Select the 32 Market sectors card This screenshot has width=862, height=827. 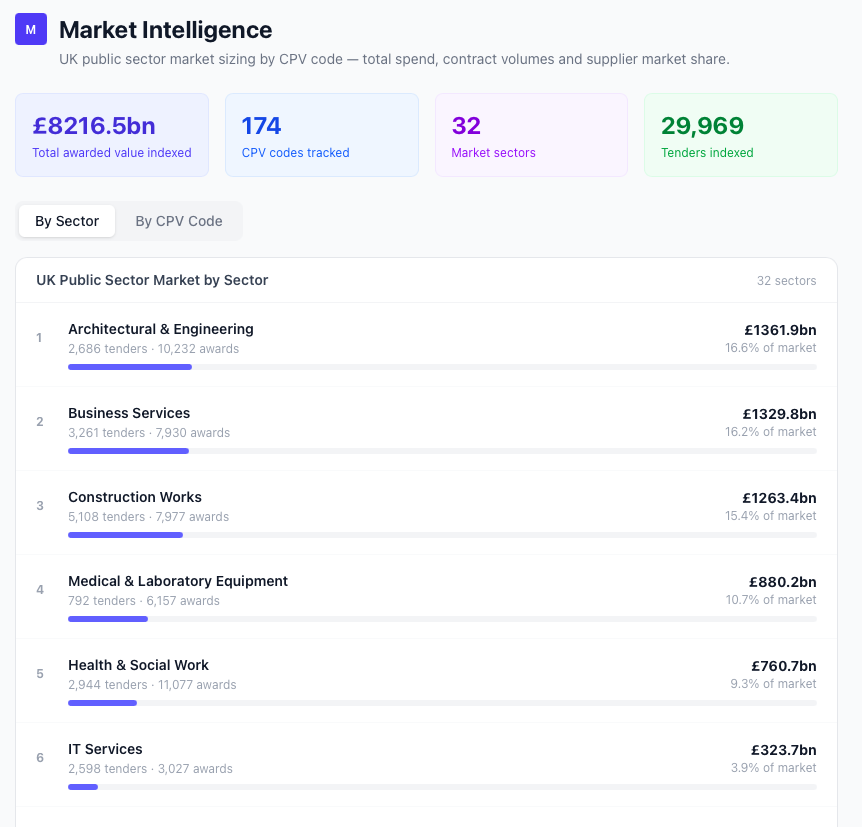click(531, 135)
